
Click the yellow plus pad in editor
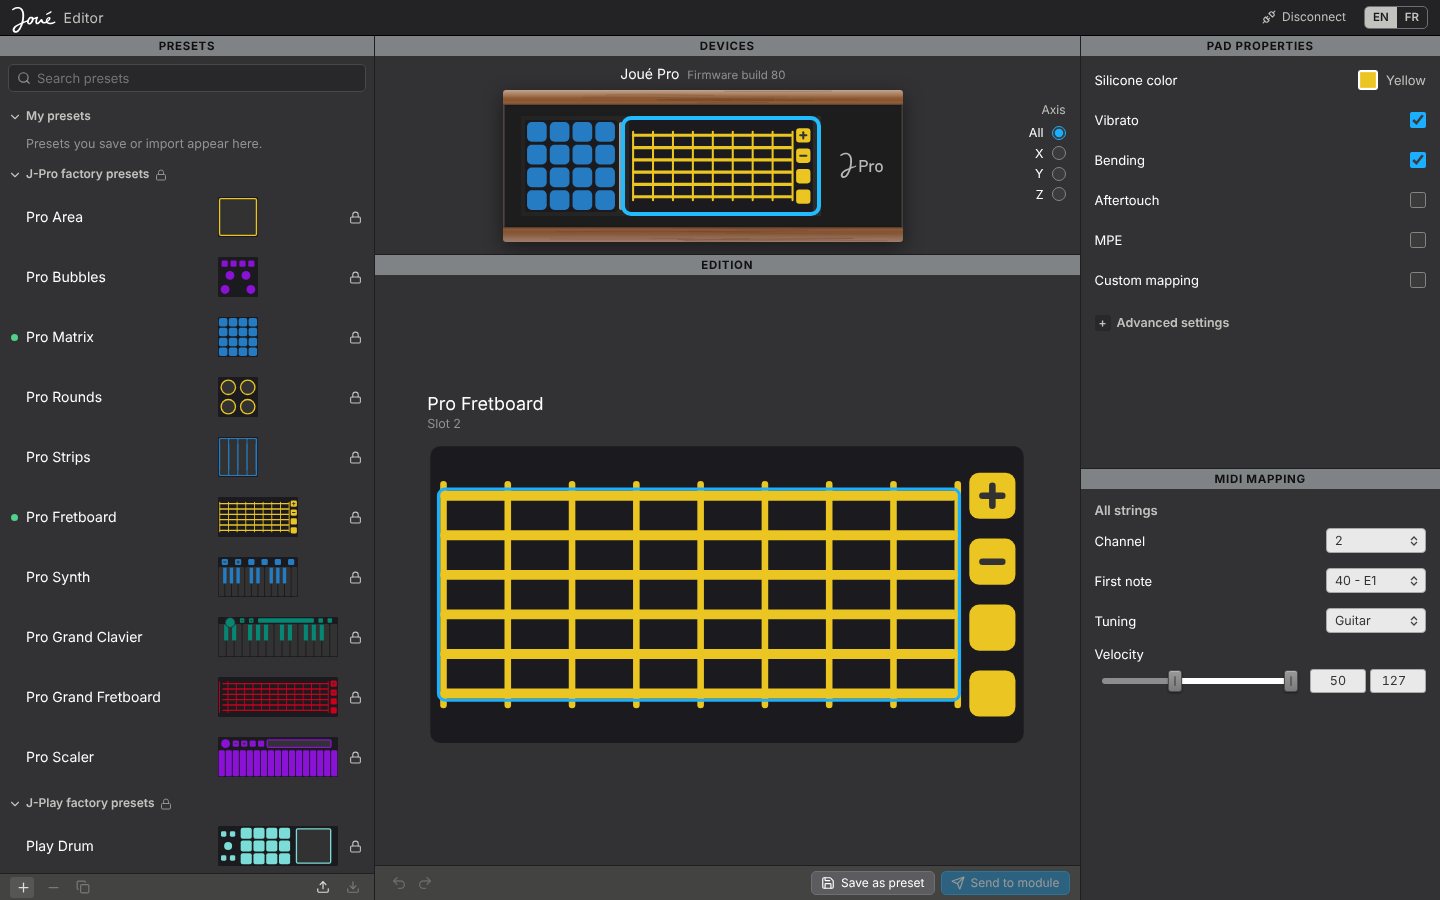tap(992, 496)
